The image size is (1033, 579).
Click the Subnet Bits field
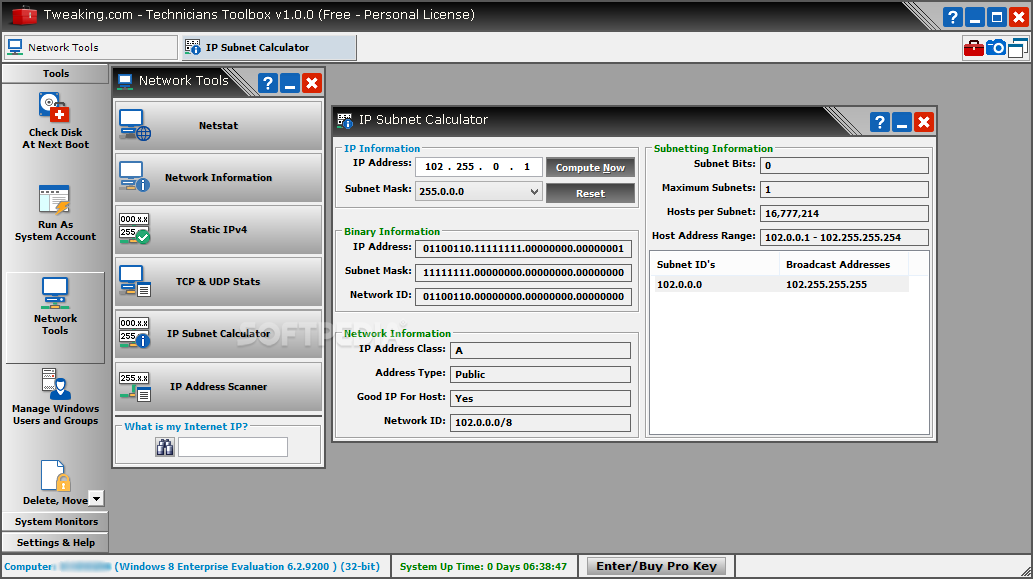tap(844, 165)
